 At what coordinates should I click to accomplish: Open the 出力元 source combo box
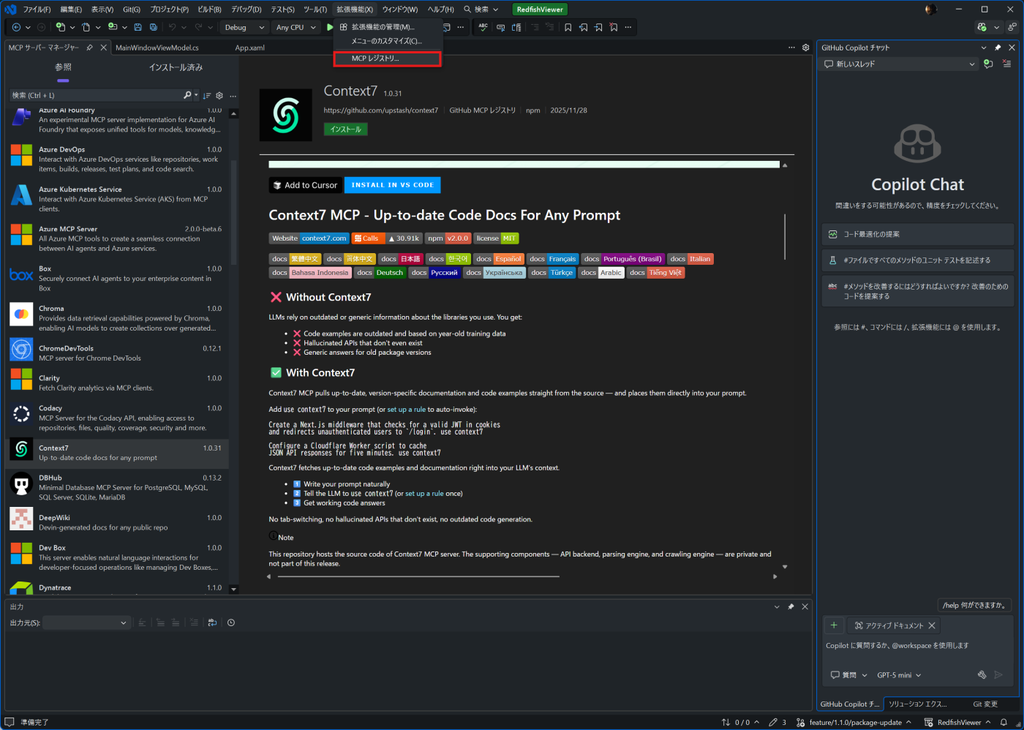tap(86, 623)
